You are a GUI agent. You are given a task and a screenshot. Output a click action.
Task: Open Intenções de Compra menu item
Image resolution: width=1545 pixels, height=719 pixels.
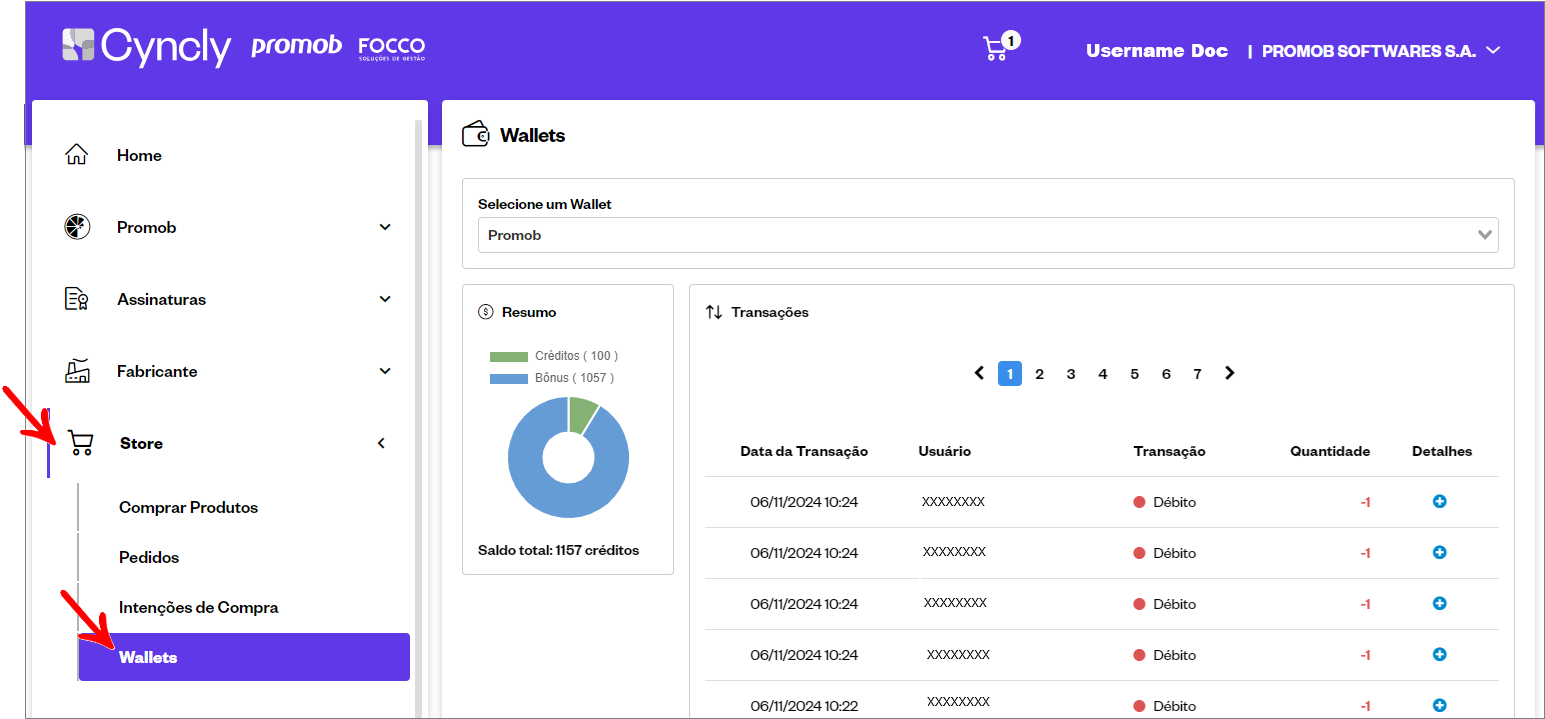coord(198,607)
